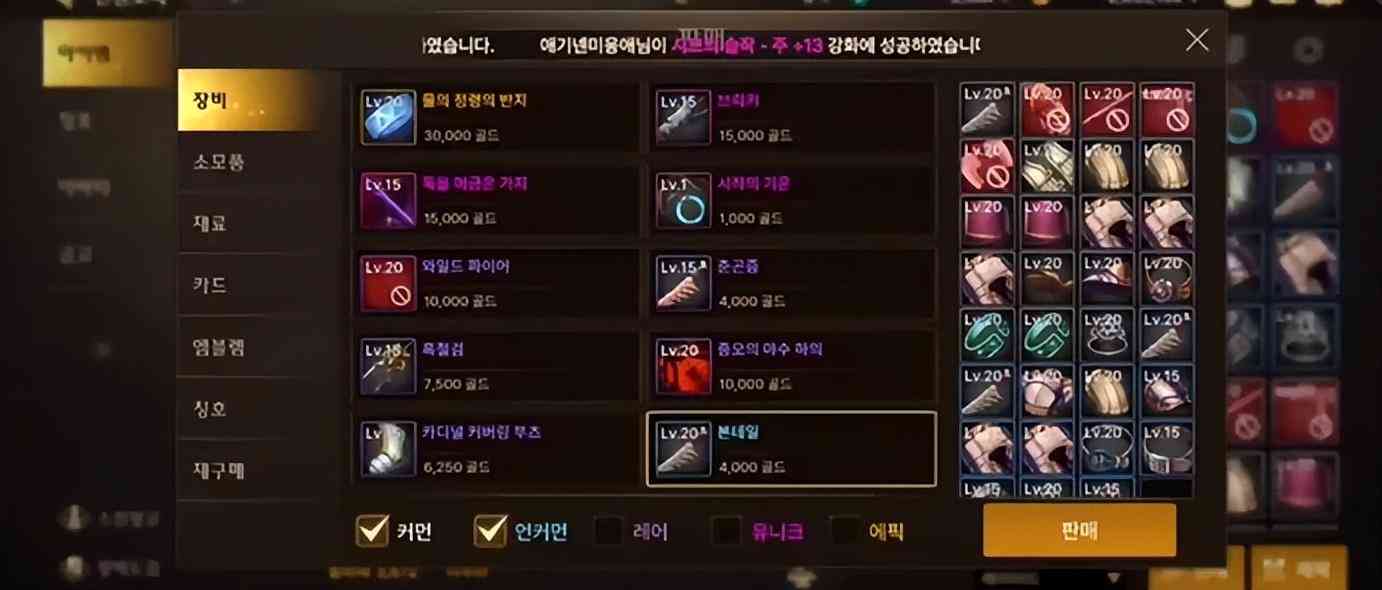Select the blue gem ring icon priced 30,000 골드
Screen dimensions: 1382x590
(x=388, y=117)
